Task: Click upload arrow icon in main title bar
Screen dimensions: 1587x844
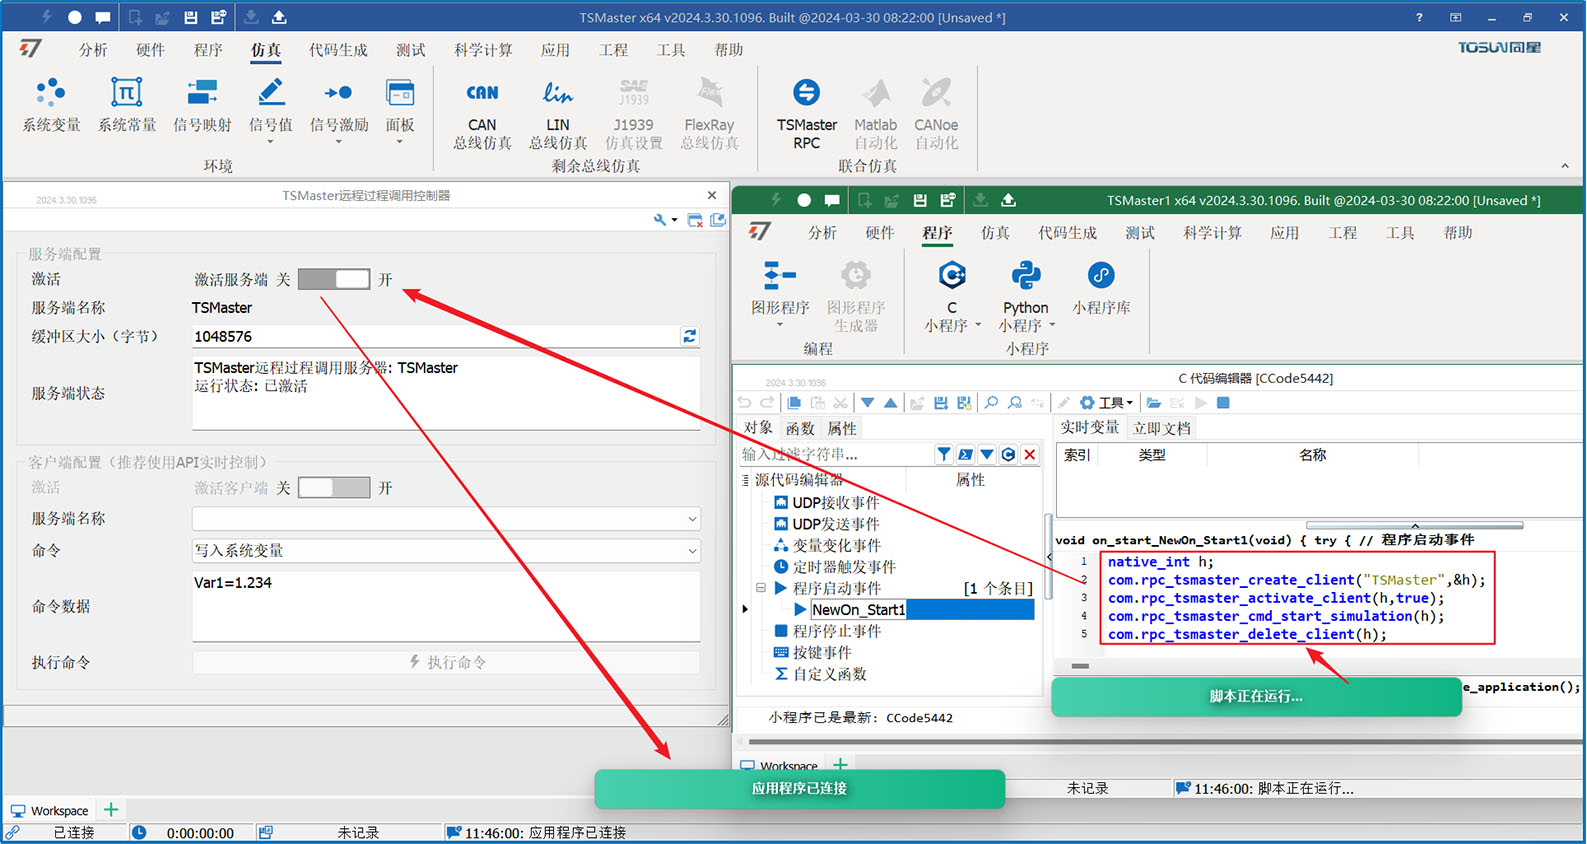Action: [279, 17]
